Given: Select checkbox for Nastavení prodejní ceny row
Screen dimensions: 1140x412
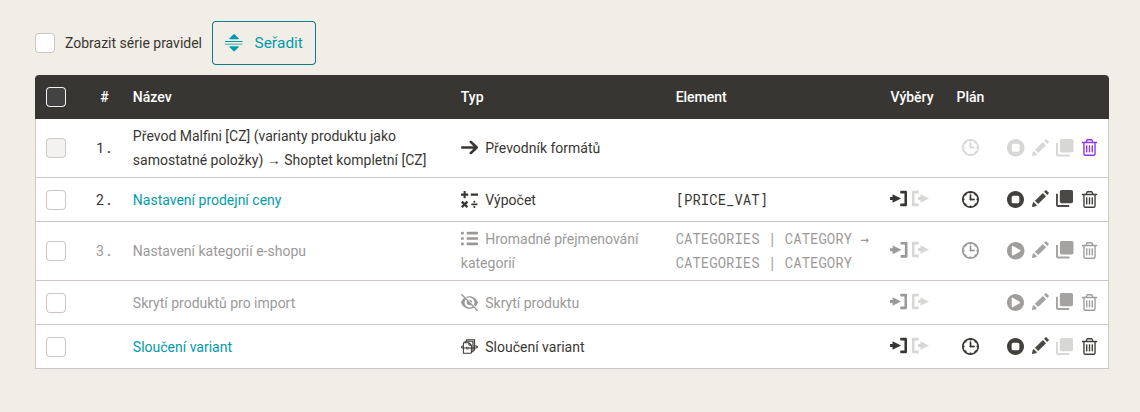Looking at the screenshot, I should (x=56, y=200).
